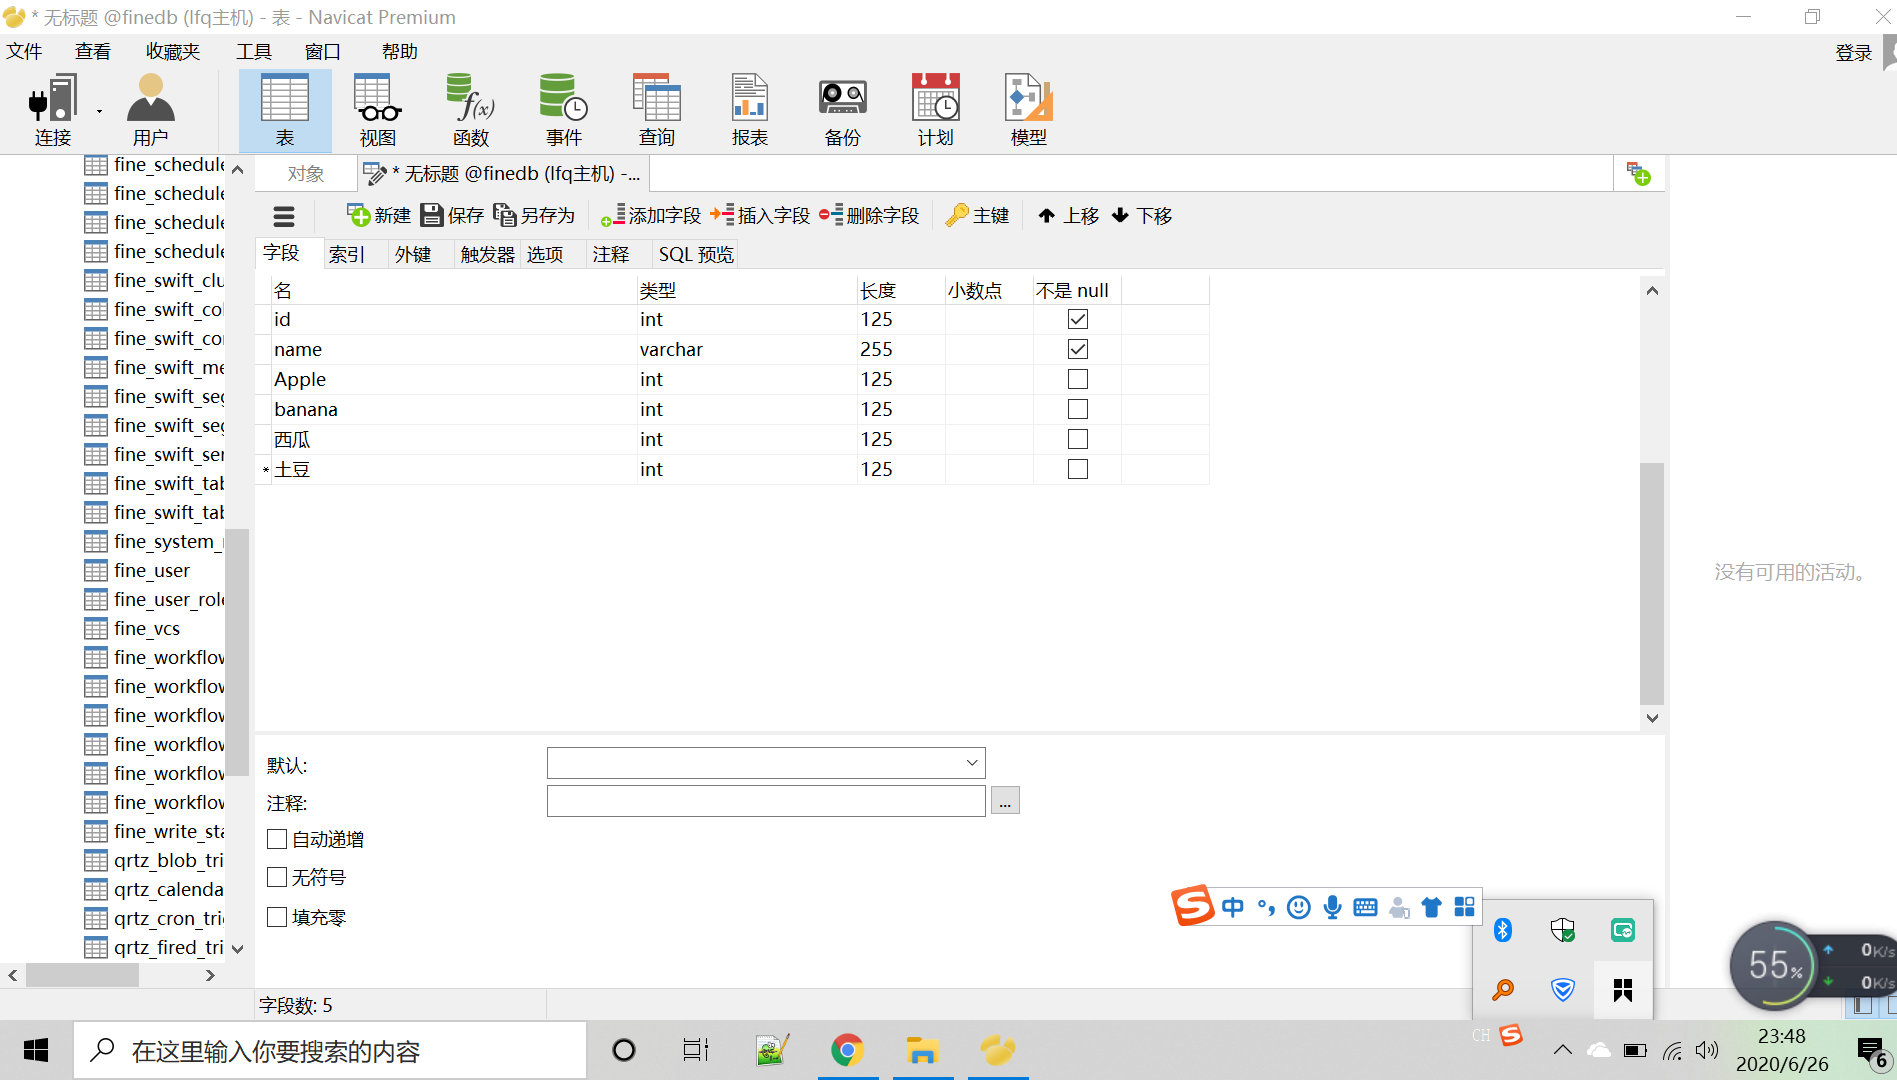This screenshot has width=1897, height=1080.
Task: Select the 模型 (Model) toolbar icon
Action: pyautogui.click(x=1027, y=108)
